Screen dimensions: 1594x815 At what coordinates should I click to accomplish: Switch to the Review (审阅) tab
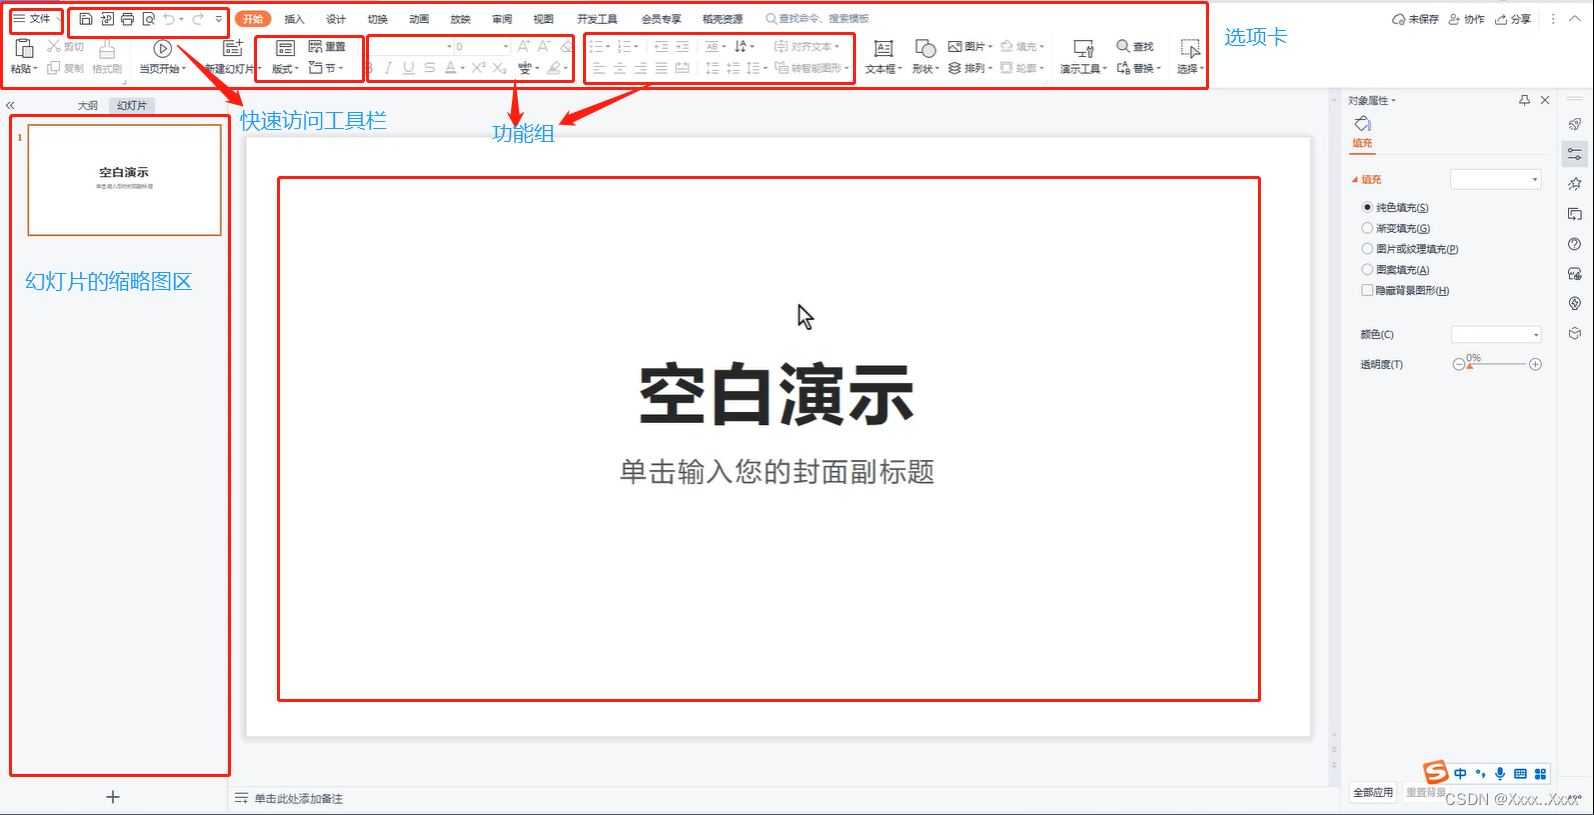[x=502, y=19]
